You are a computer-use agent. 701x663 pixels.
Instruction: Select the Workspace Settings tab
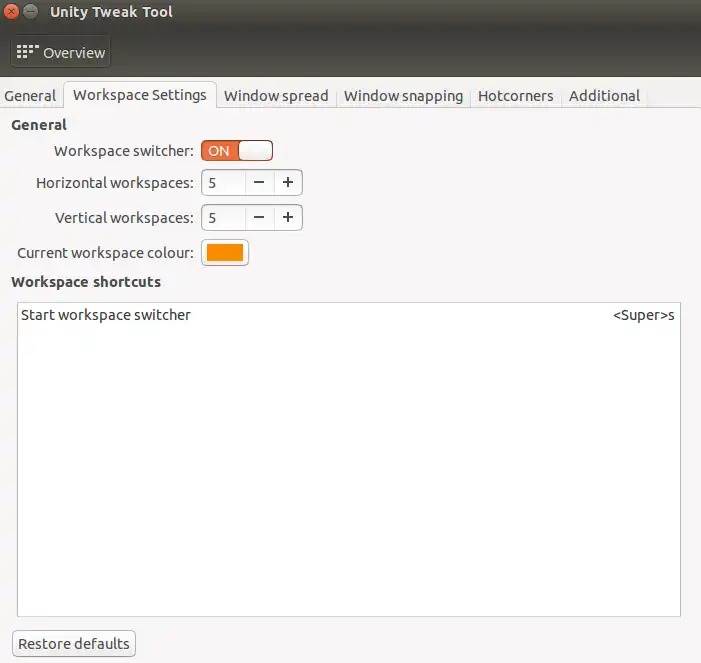pos(140,95)
